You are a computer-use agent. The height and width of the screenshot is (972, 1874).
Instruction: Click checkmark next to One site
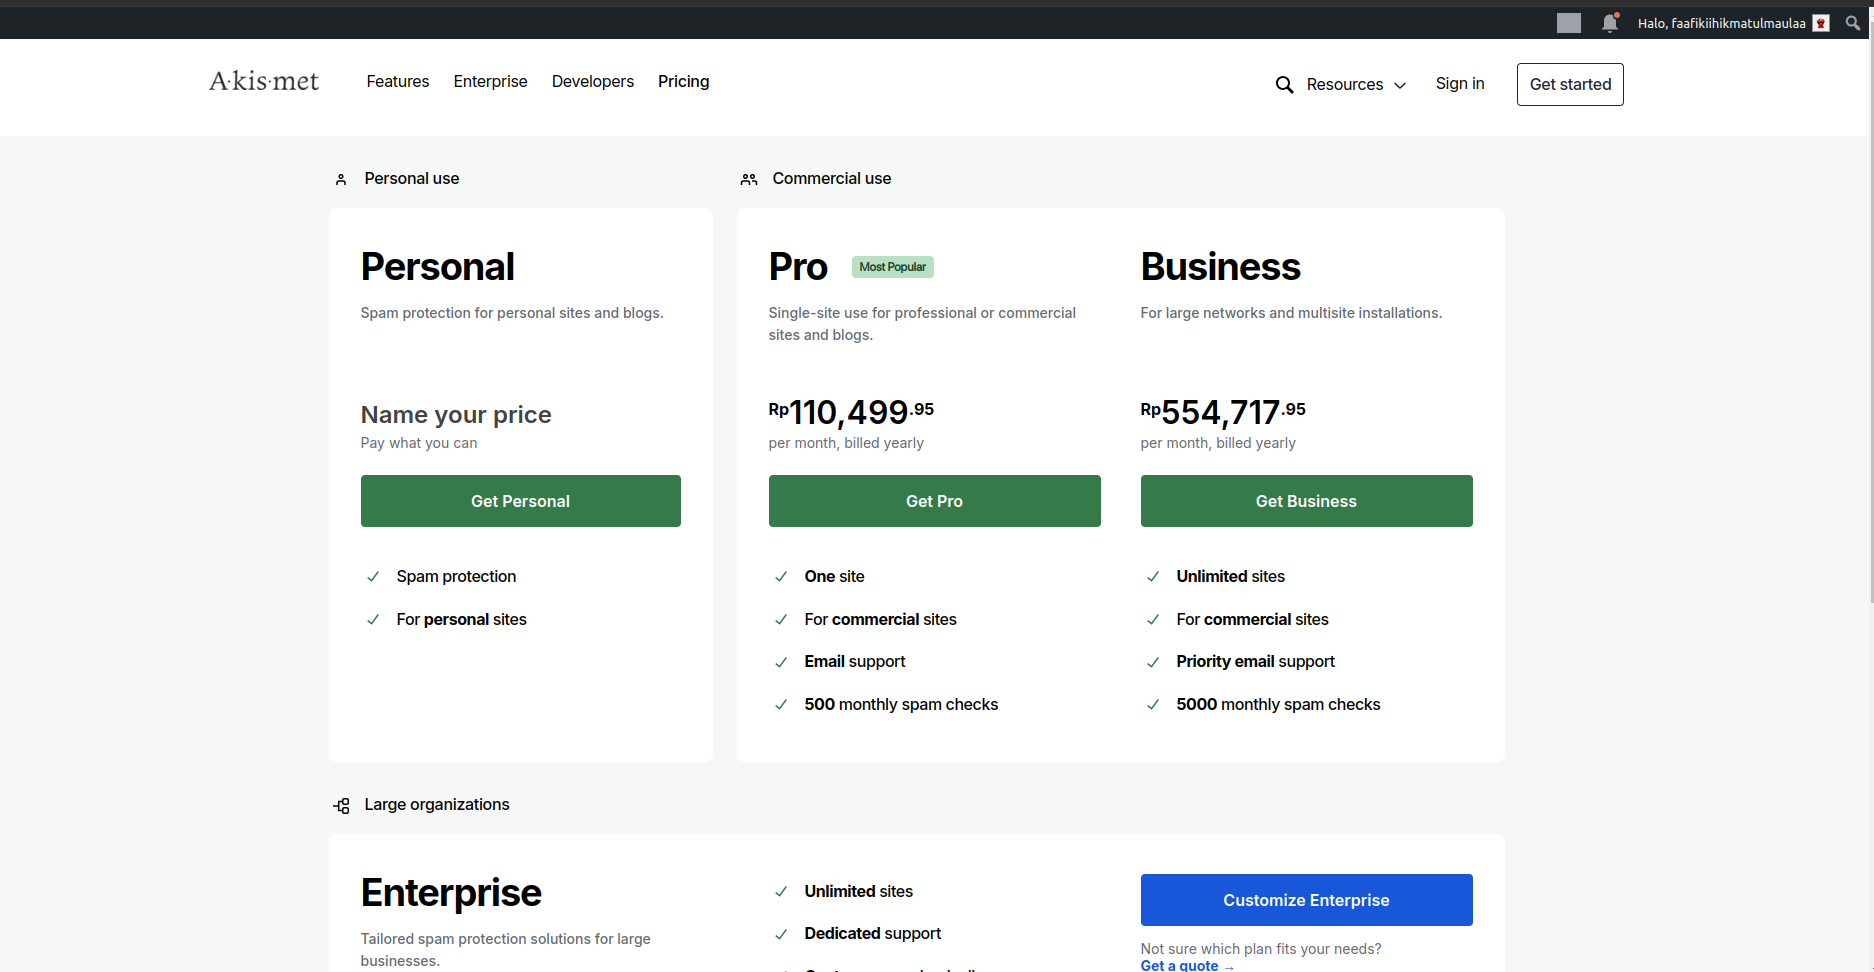(781, 576)
